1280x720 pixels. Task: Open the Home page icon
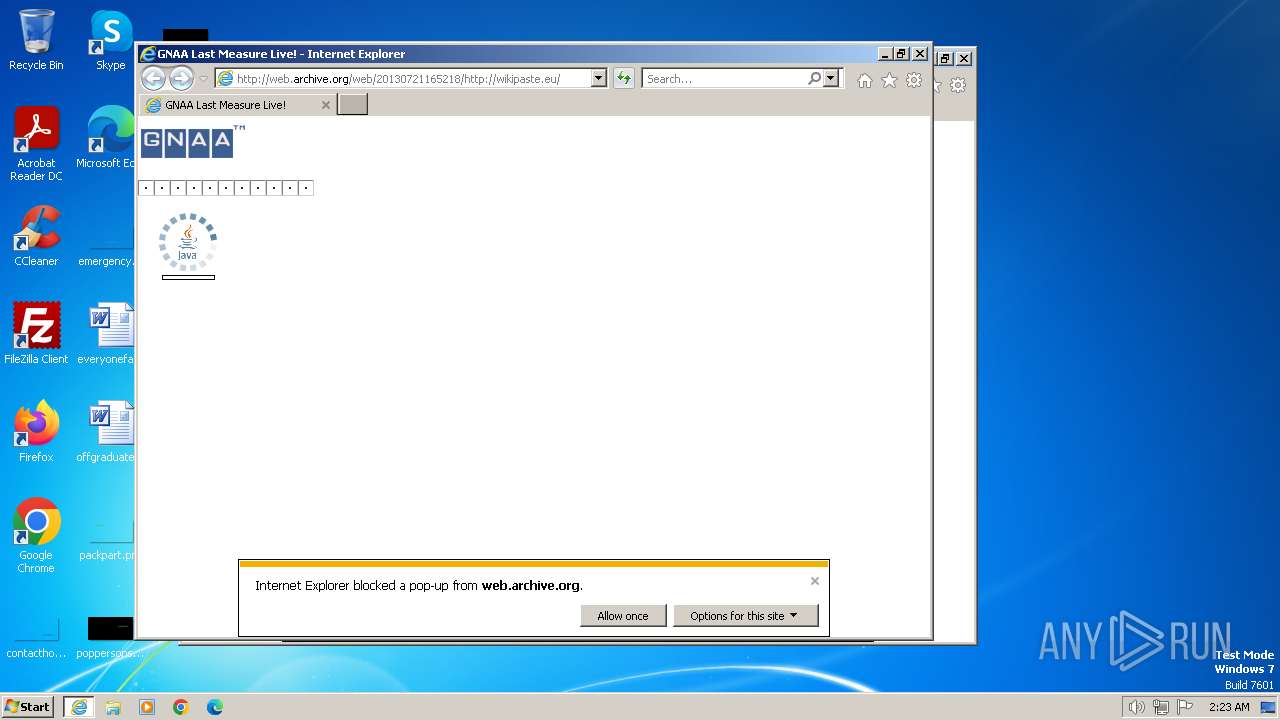coord(865,81)
